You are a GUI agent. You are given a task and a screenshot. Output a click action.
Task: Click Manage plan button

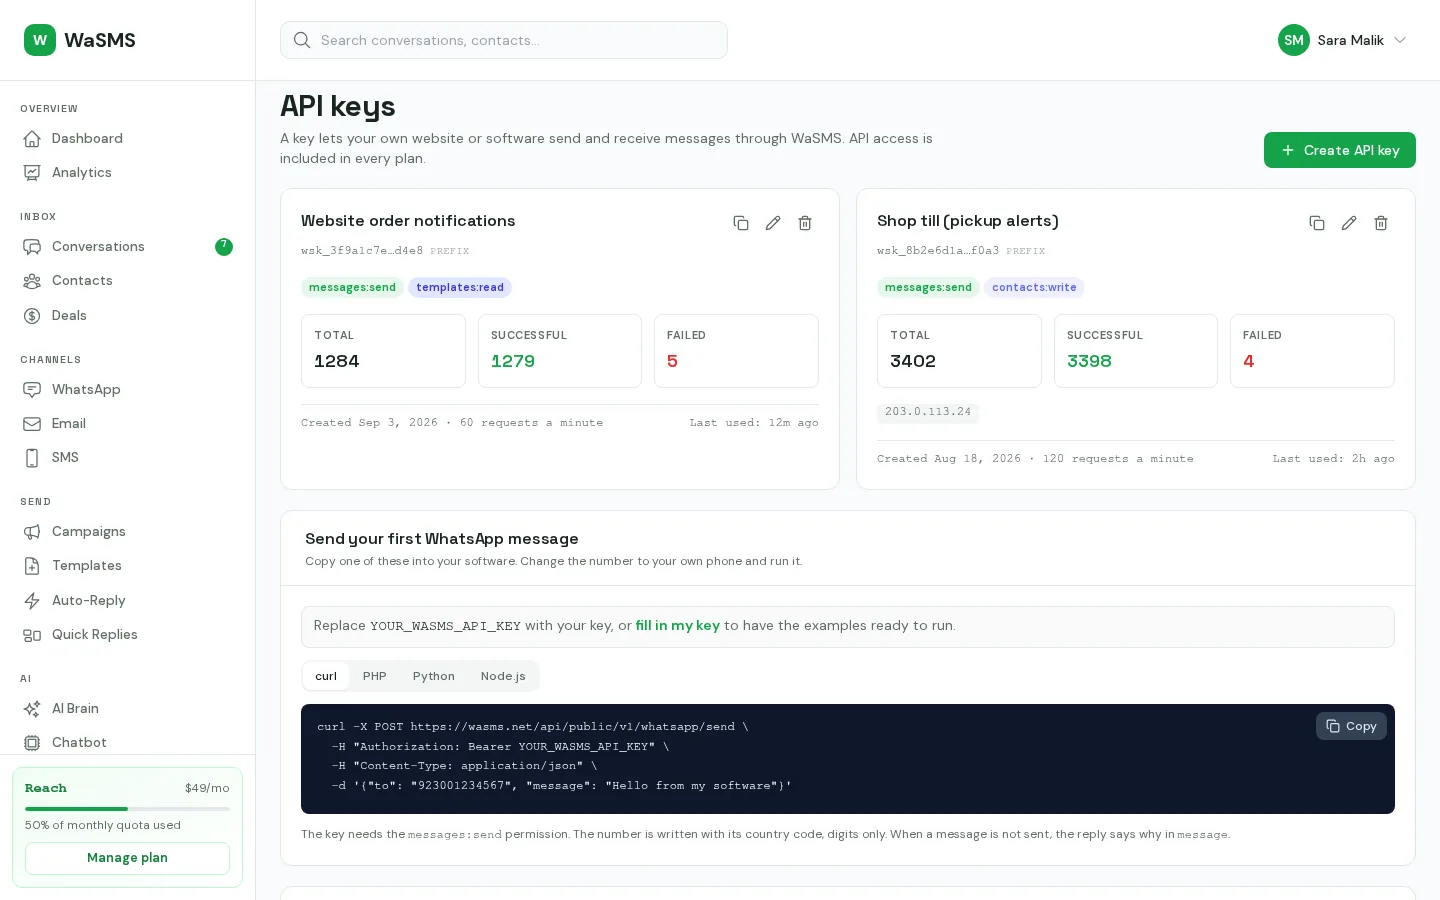point(127,858)
